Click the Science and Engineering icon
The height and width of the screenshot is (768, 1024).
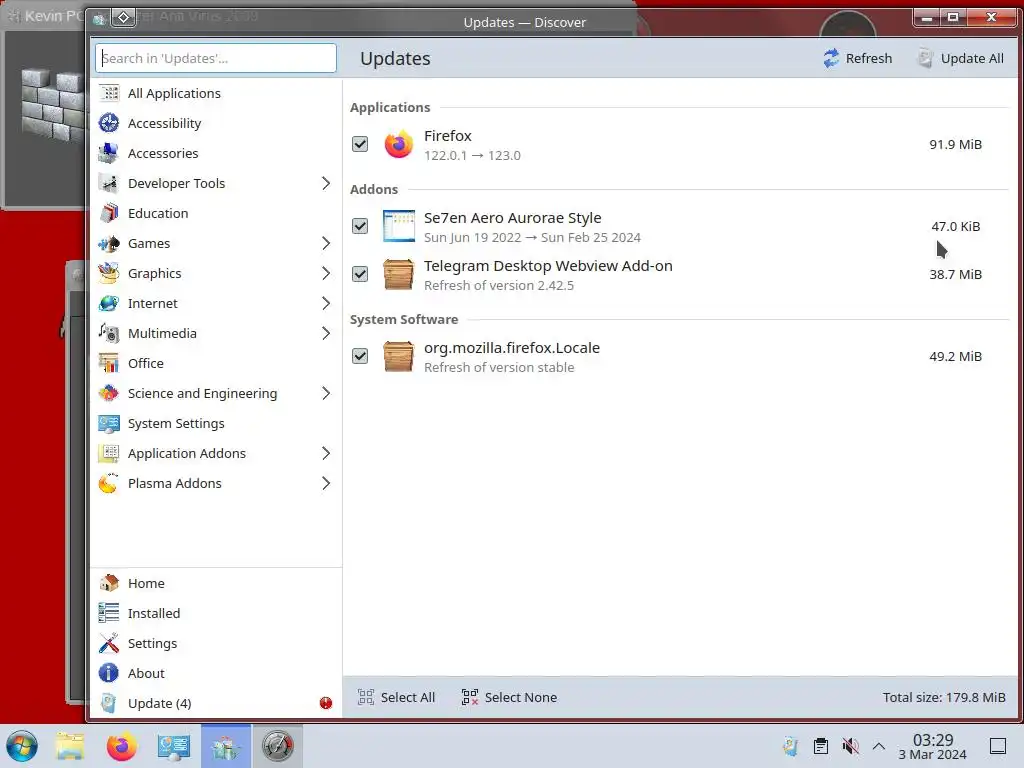pos(109,394)
